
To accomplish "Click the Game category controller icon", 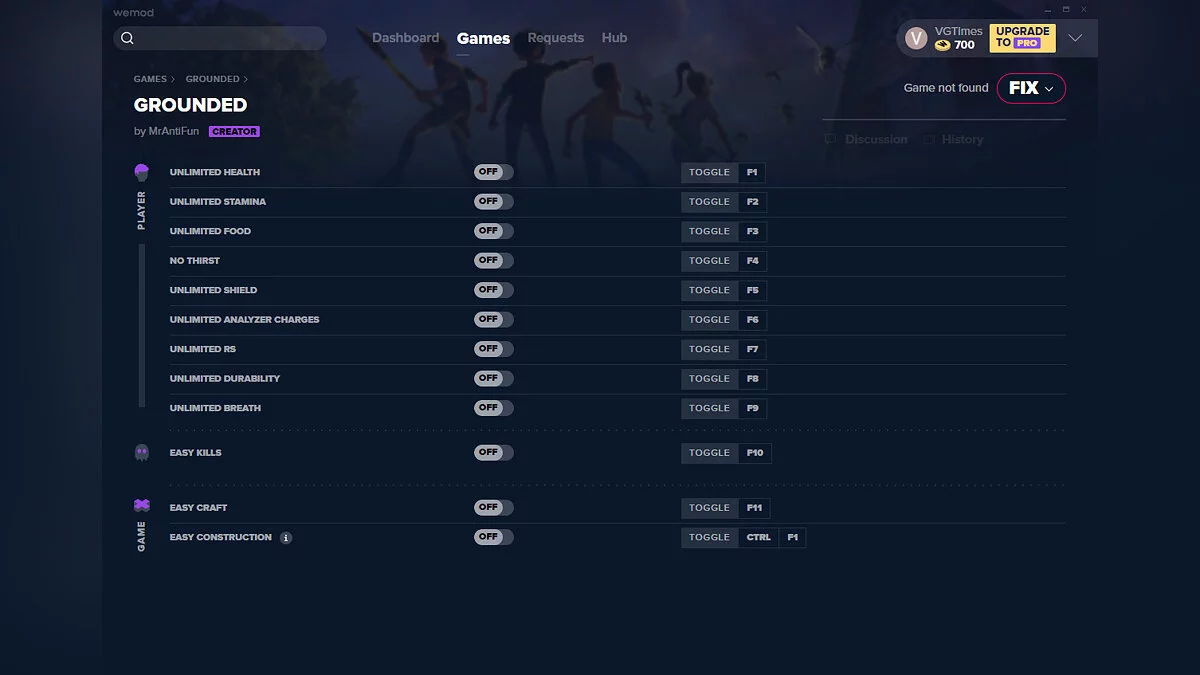I will [x=142, y=506].
